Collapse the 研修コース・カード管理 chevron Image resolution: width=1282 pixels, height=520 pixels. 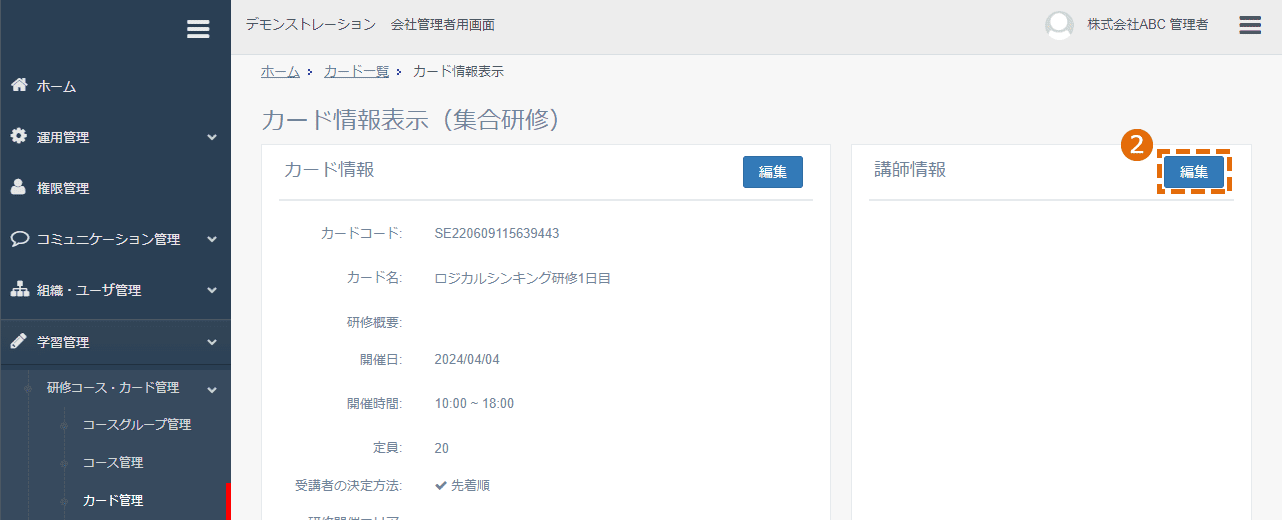212,389
